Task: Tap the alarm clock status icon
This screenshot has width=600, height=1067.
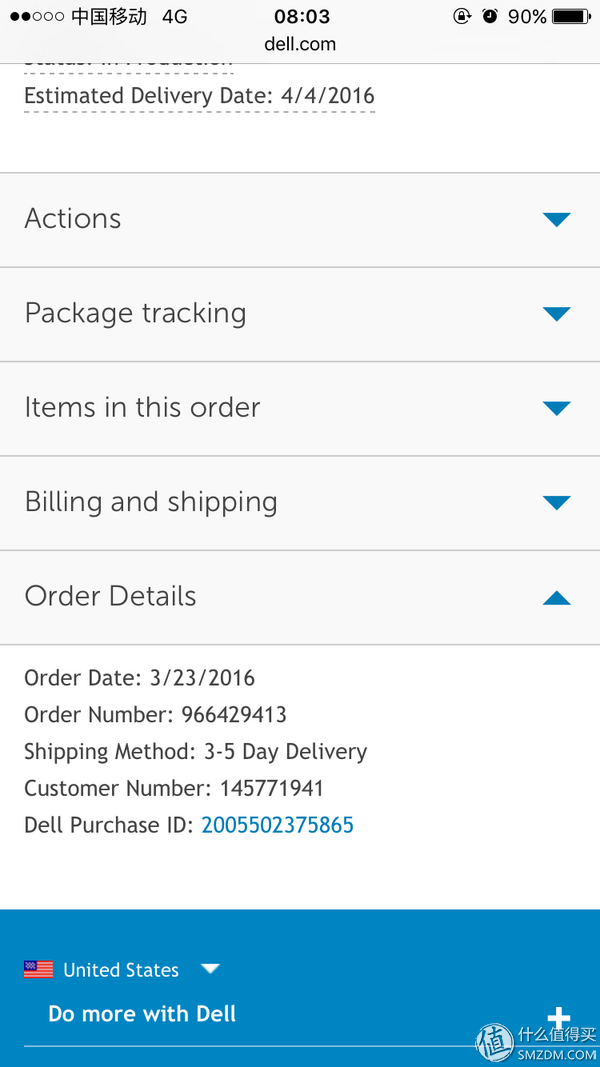Action: 490,16
